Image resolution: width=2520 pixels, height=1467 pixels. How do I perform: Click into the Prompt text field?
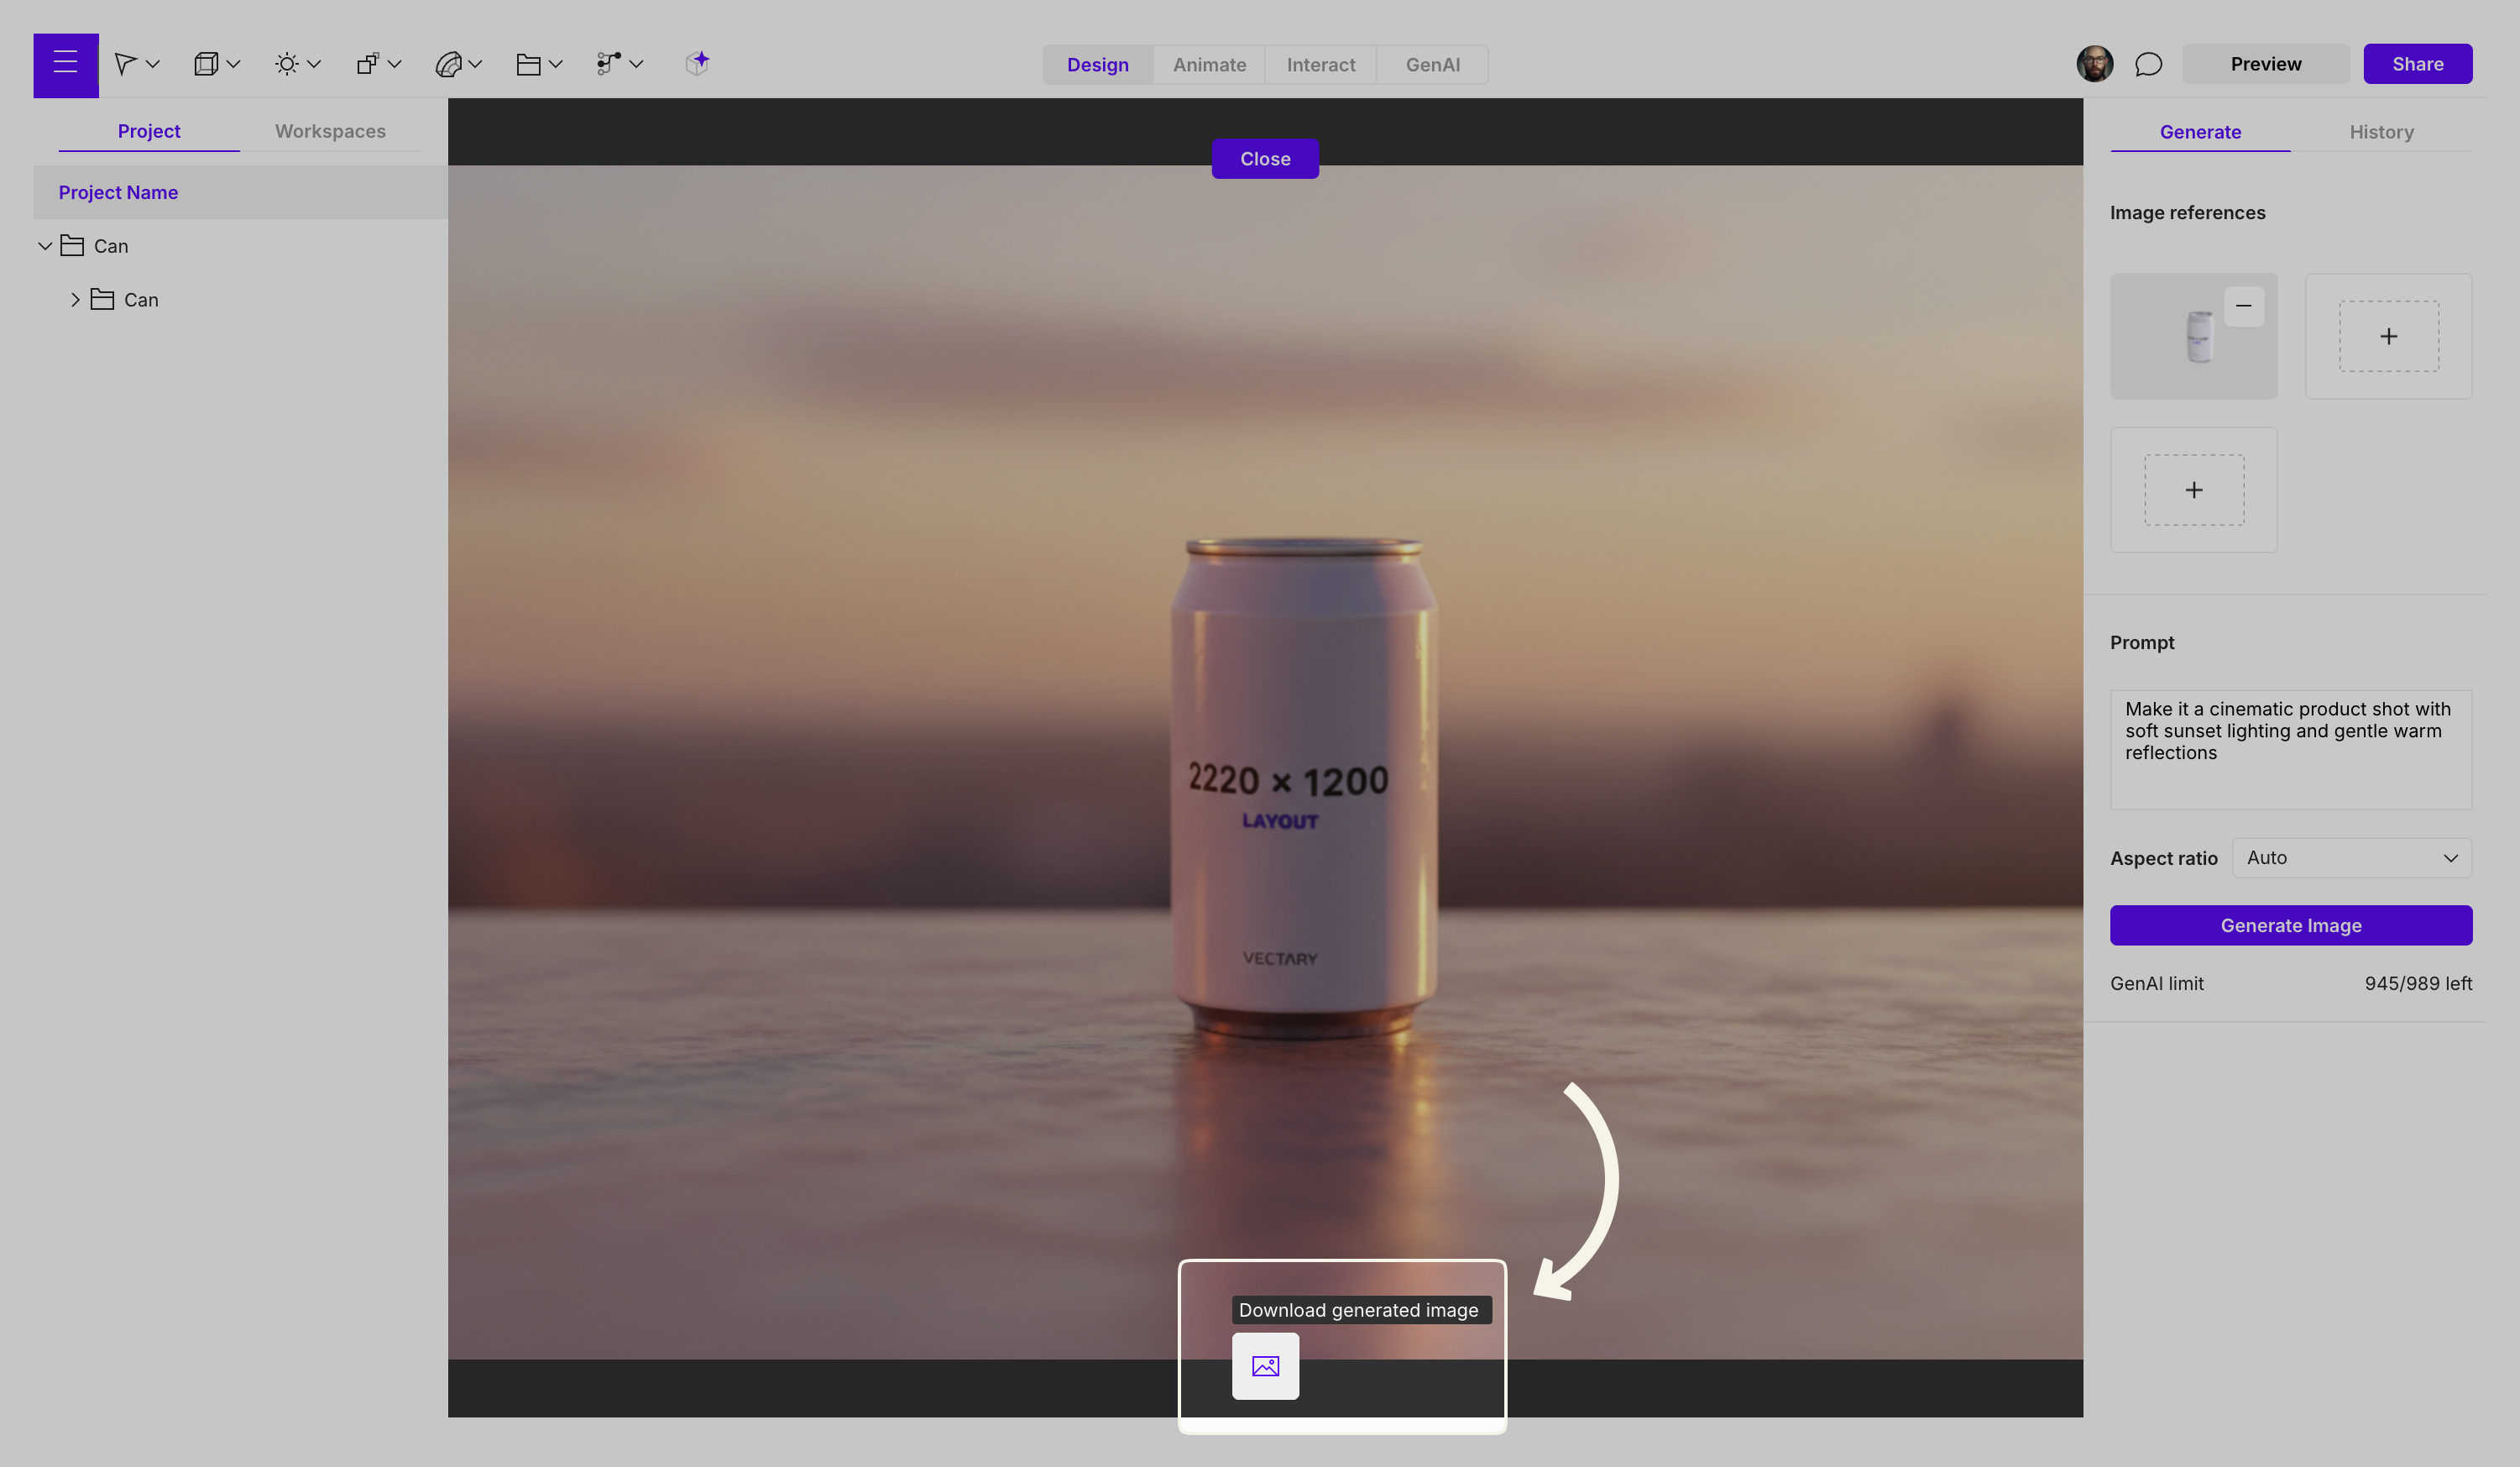[2290, 750]
